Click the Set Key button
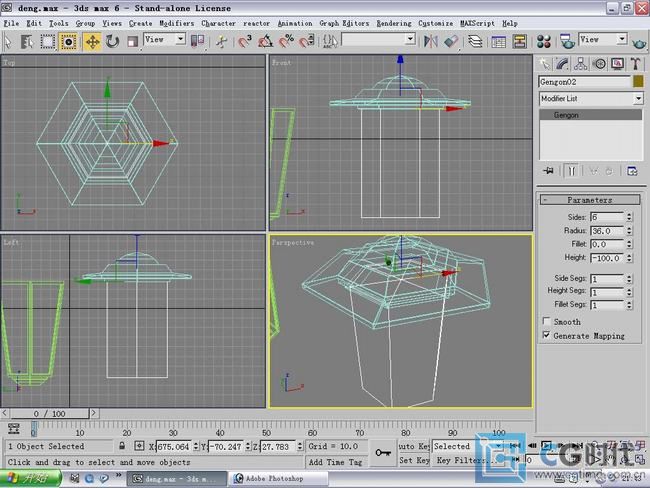Viewport: 650px width, 488px height. pos(414,460)
